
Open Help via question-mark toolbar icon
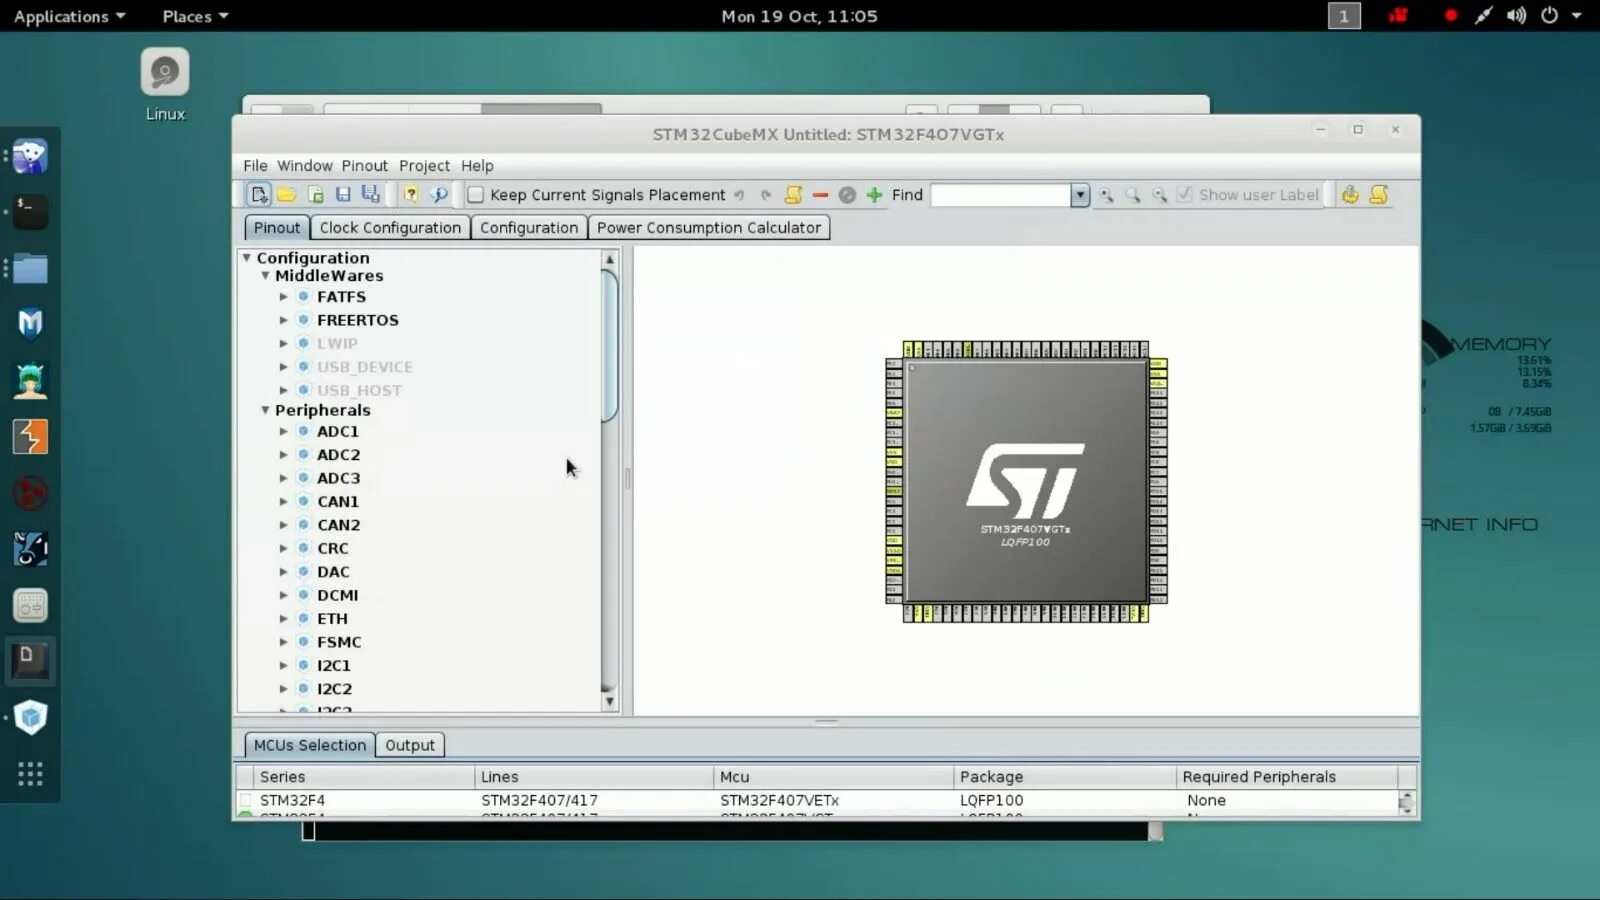(411, 195)
